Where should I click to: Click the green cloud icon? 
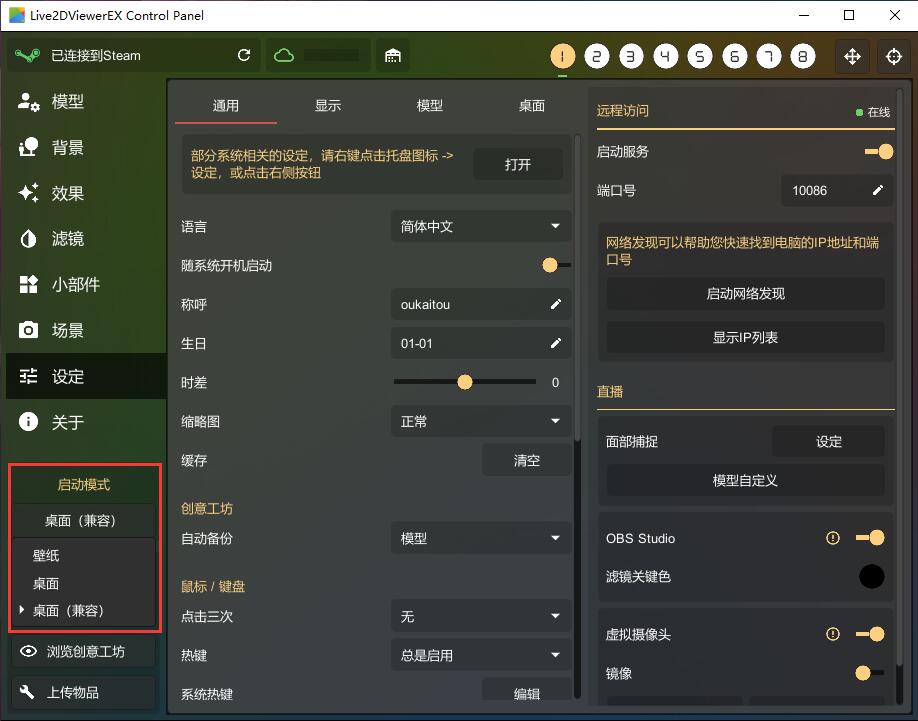tap(284, 56)
